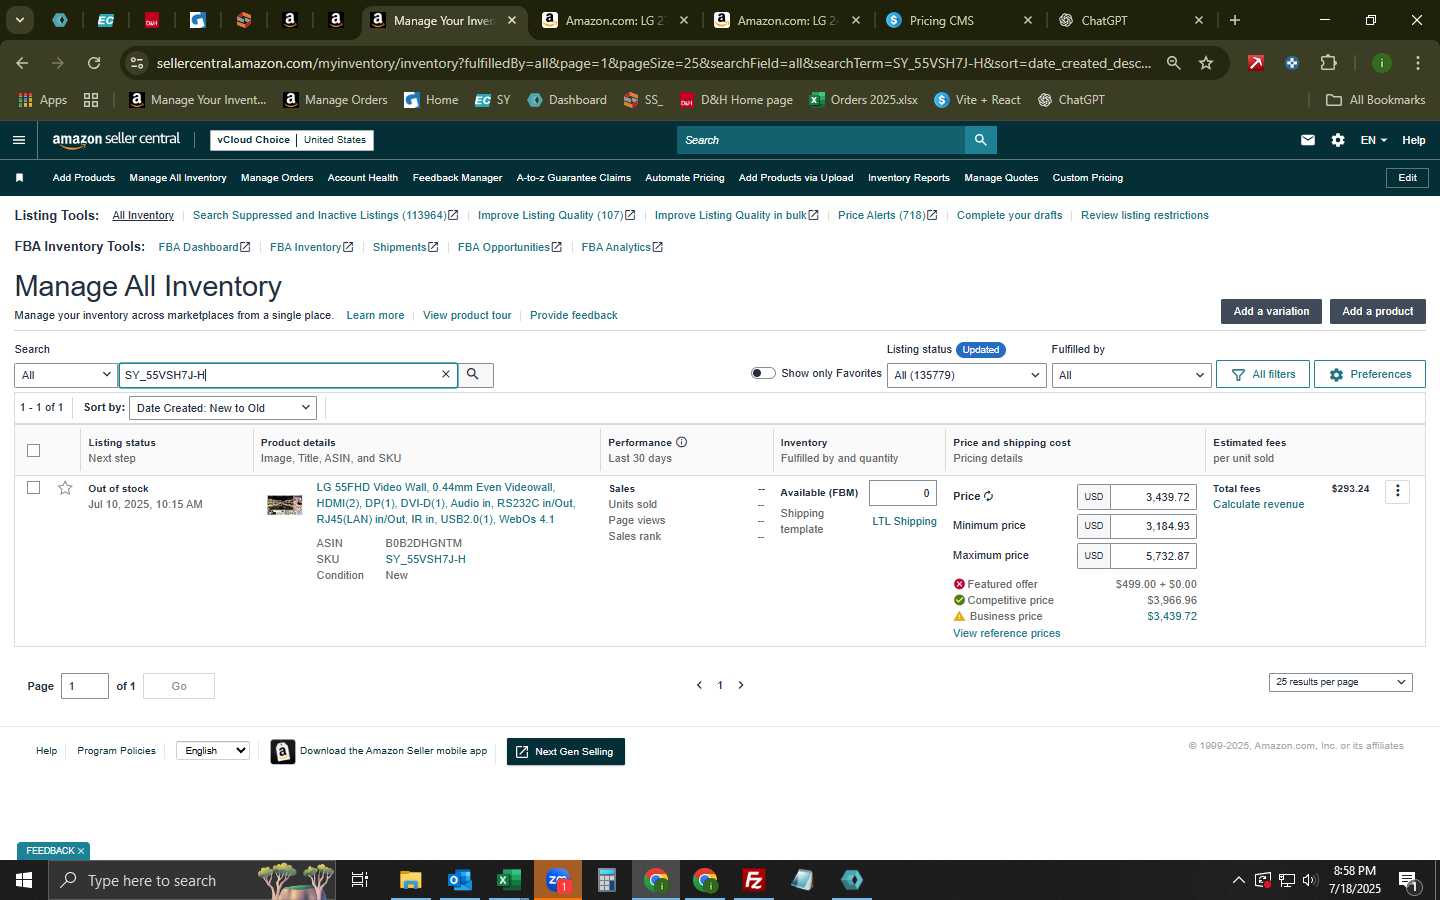The image size is (1440, 900).
Task: Open the LG 55FHD Video Wall product title link
Action: click(446, 503)
